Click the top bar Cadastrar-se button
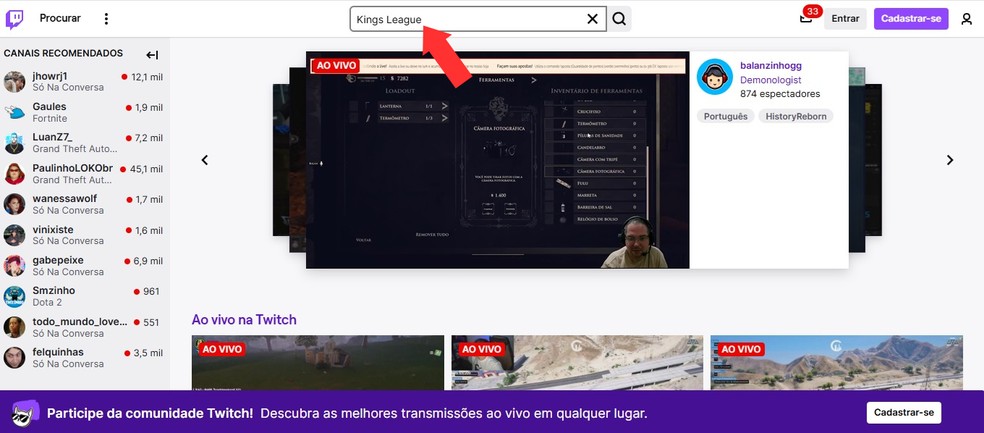Viewport: 984px width, 433px height. pos(911,19)
